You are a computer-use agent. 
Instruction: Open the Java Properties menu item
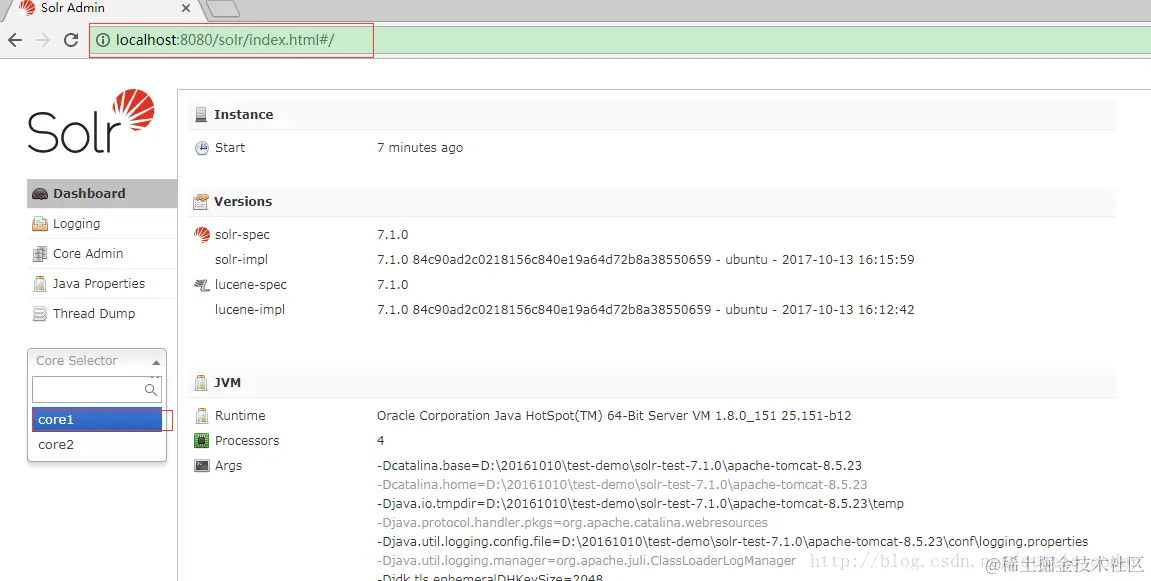(102, 284)
